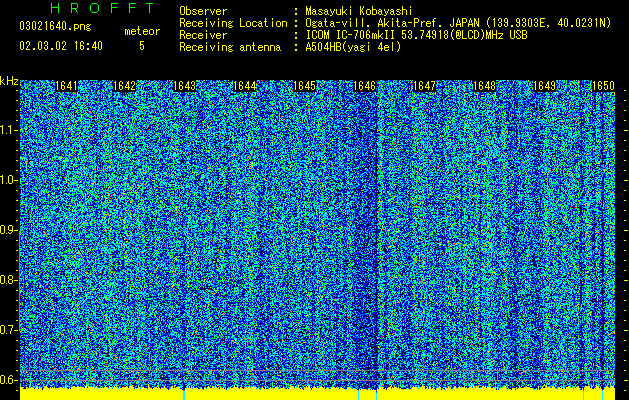Click the 0.9 frequency axis label
Screen dimensions: 629x400
(x=8, y=230)
